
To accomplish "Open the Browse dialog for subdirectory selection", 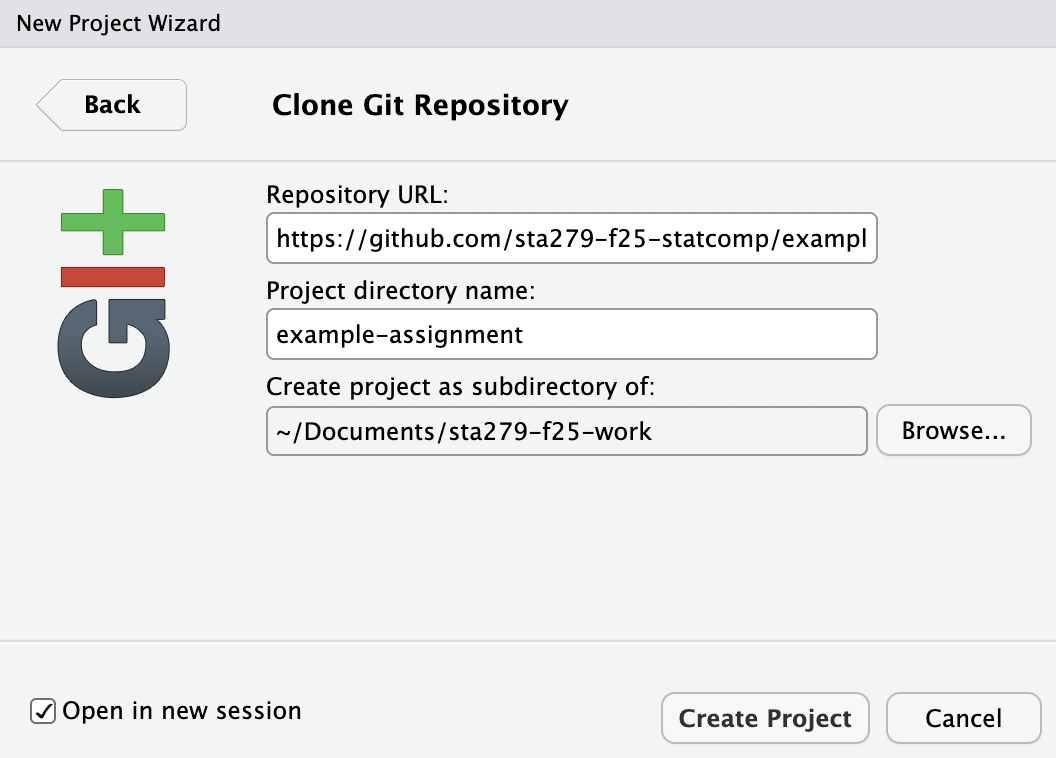I will (x=953, y=430).
